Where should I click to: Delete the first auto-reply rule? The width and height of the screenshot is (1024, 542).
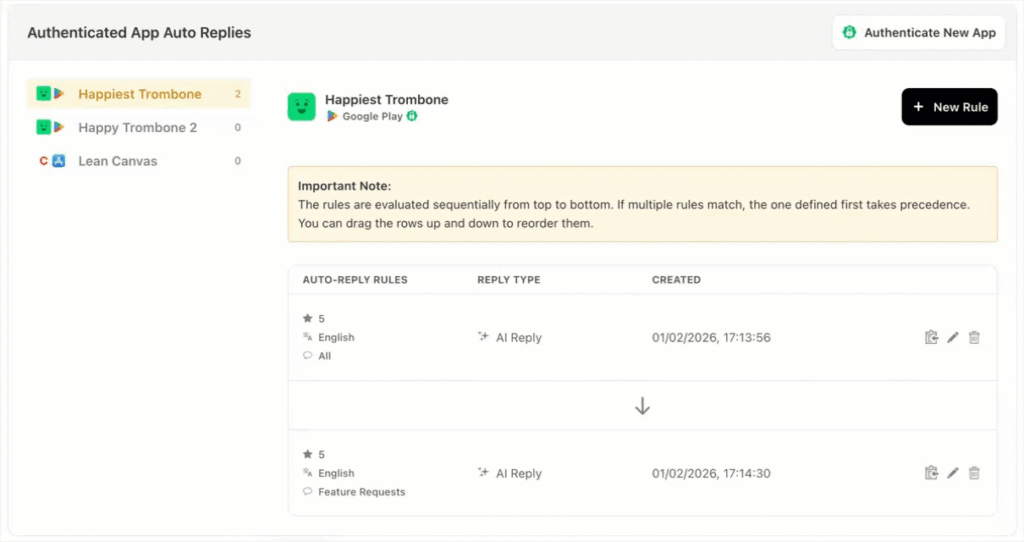(x=974, y=338)
